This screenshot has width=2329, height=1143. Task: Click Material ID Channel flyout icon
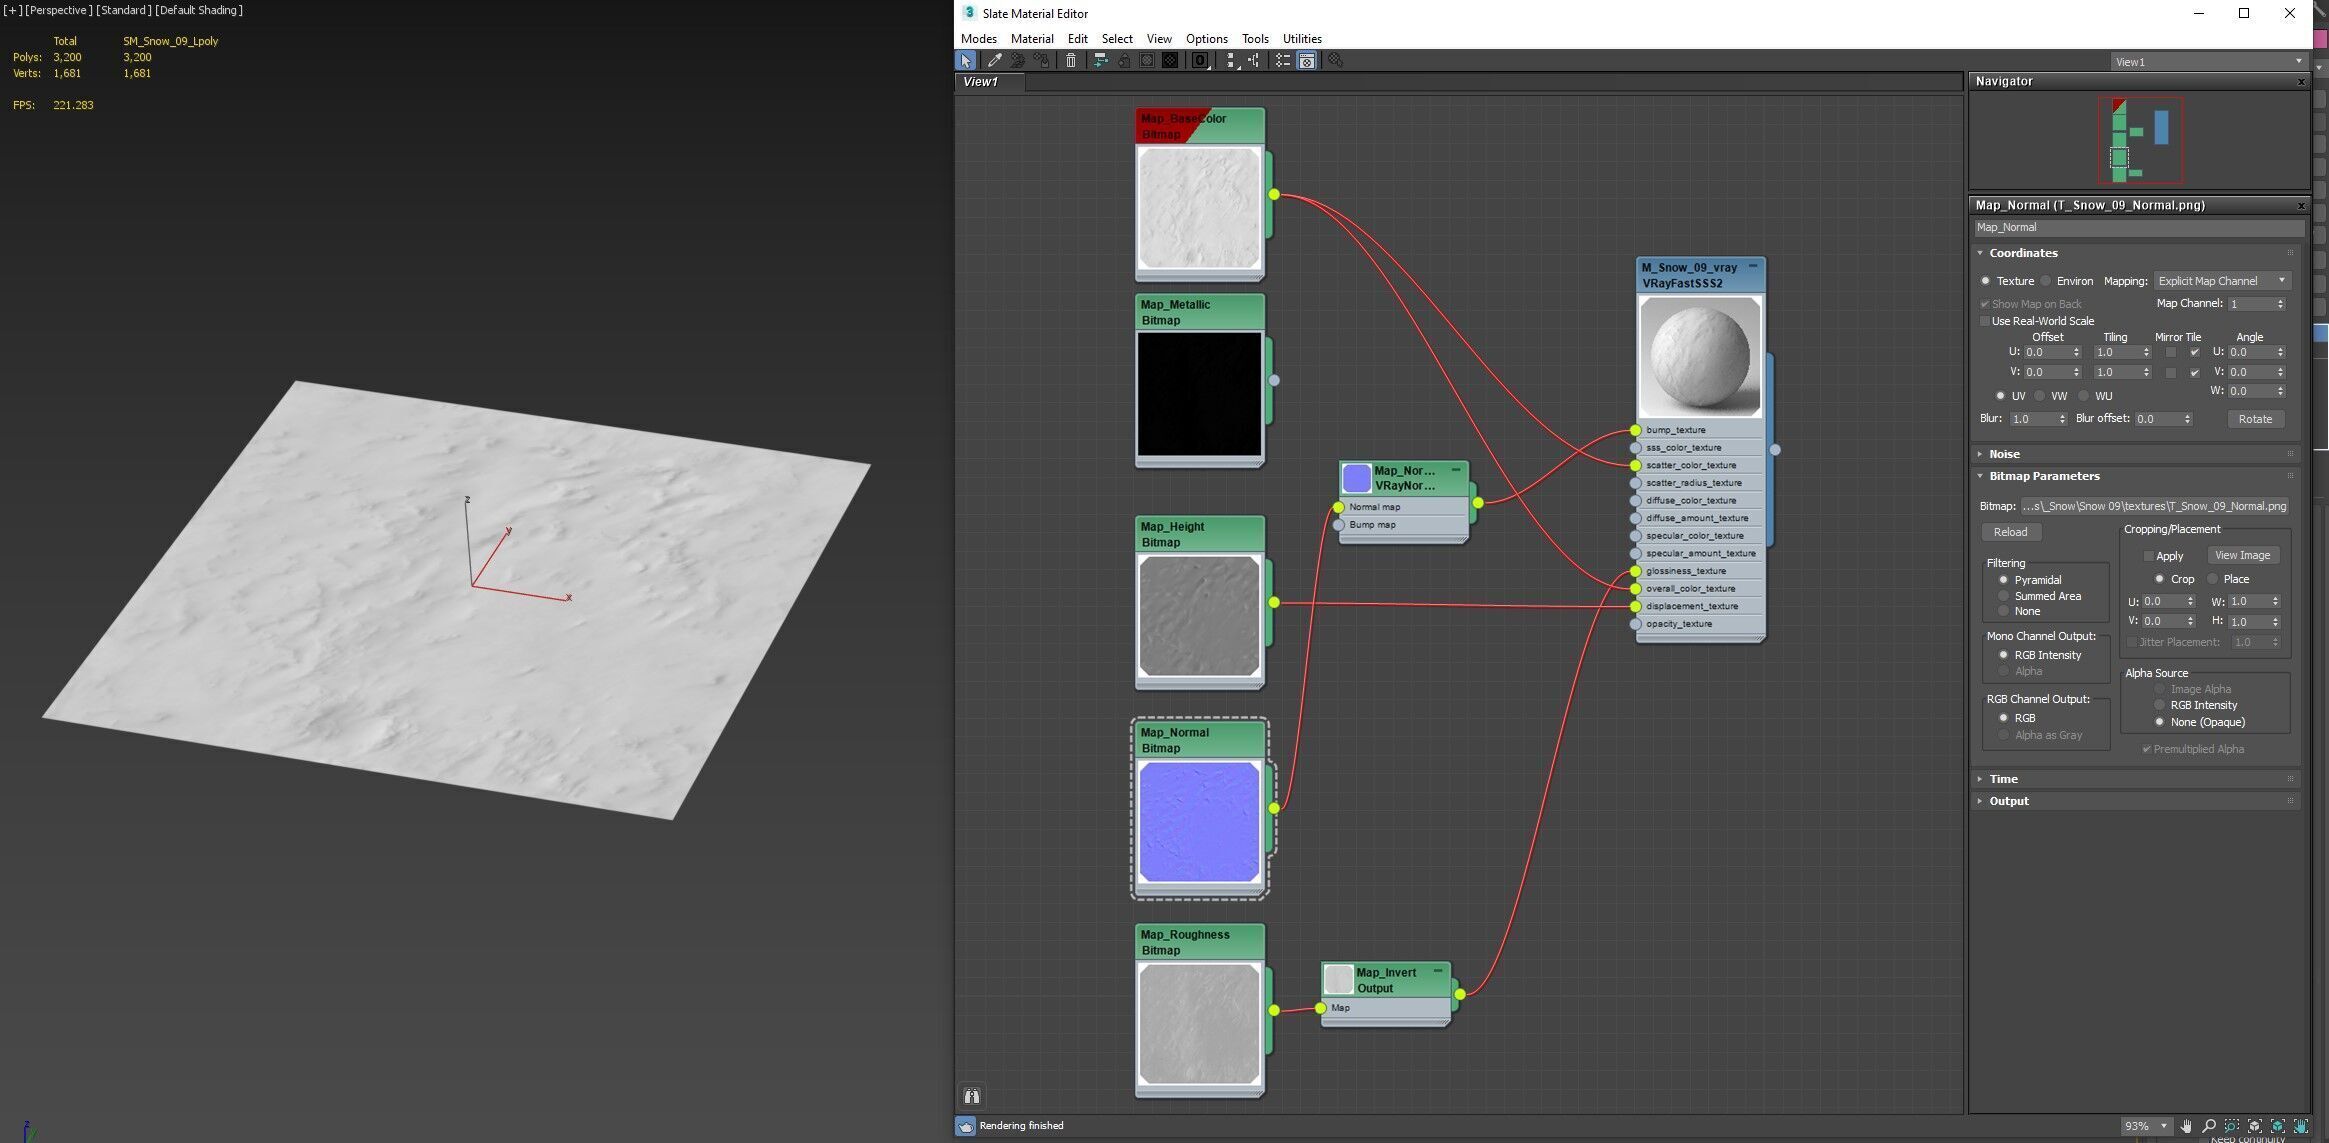[x=1201, y=61]
